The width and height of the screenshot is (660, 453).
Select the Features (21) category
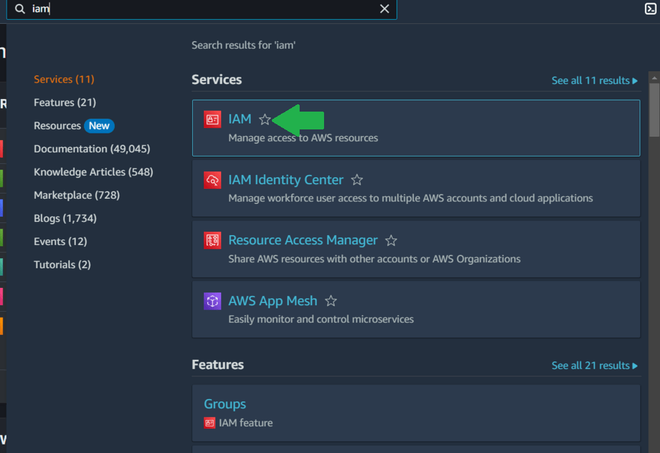(x=65, y=103)
